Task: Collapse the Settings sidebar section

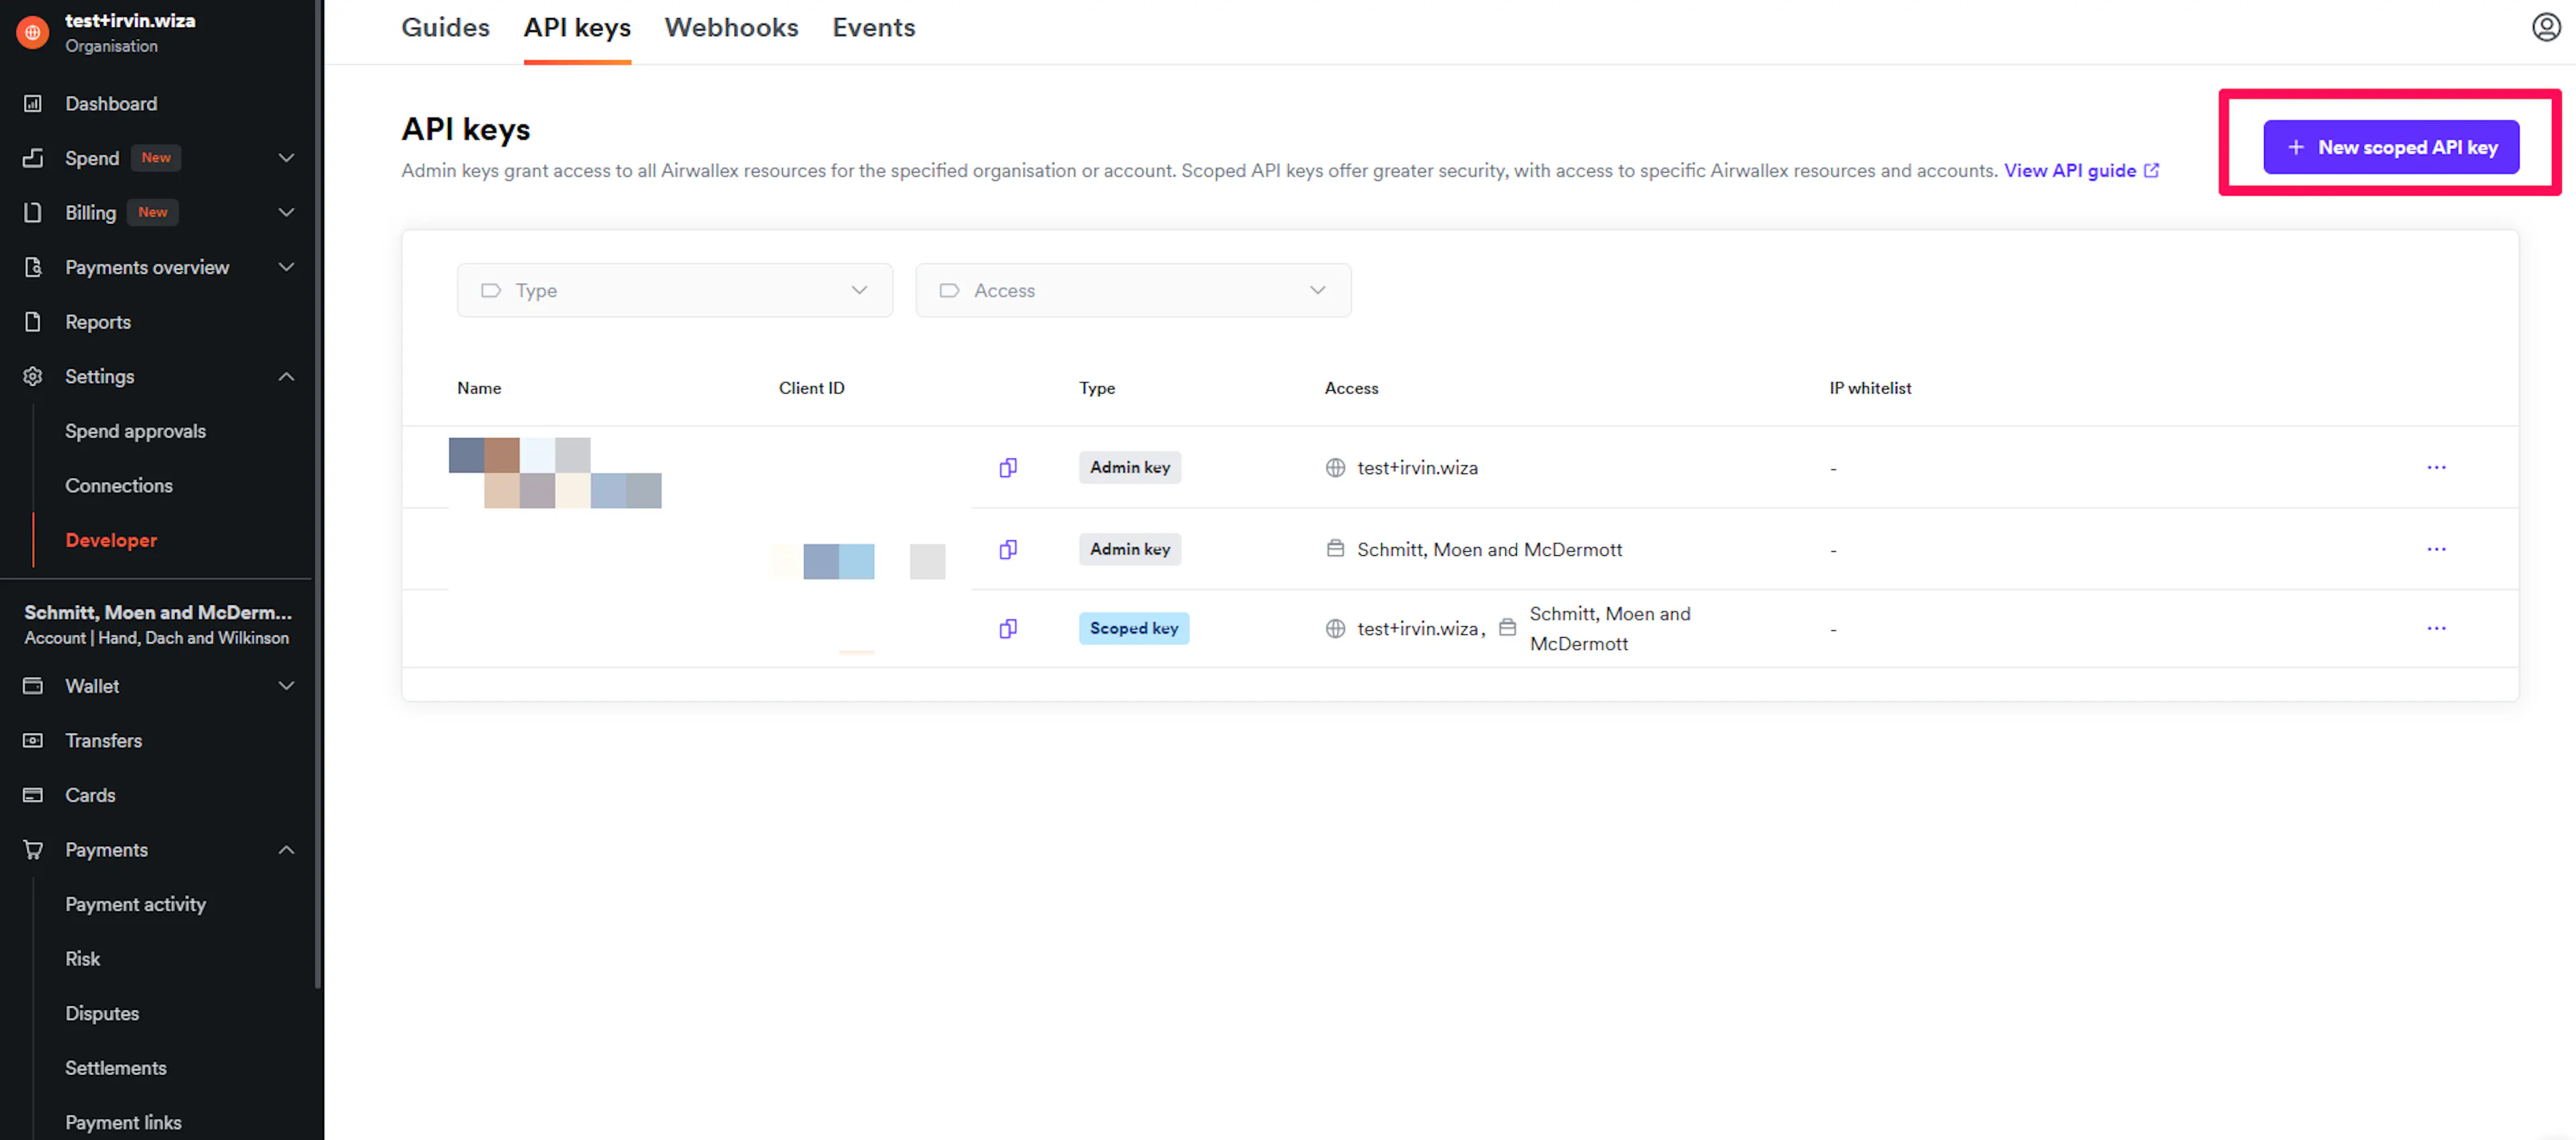Action: tap(286, 376)
